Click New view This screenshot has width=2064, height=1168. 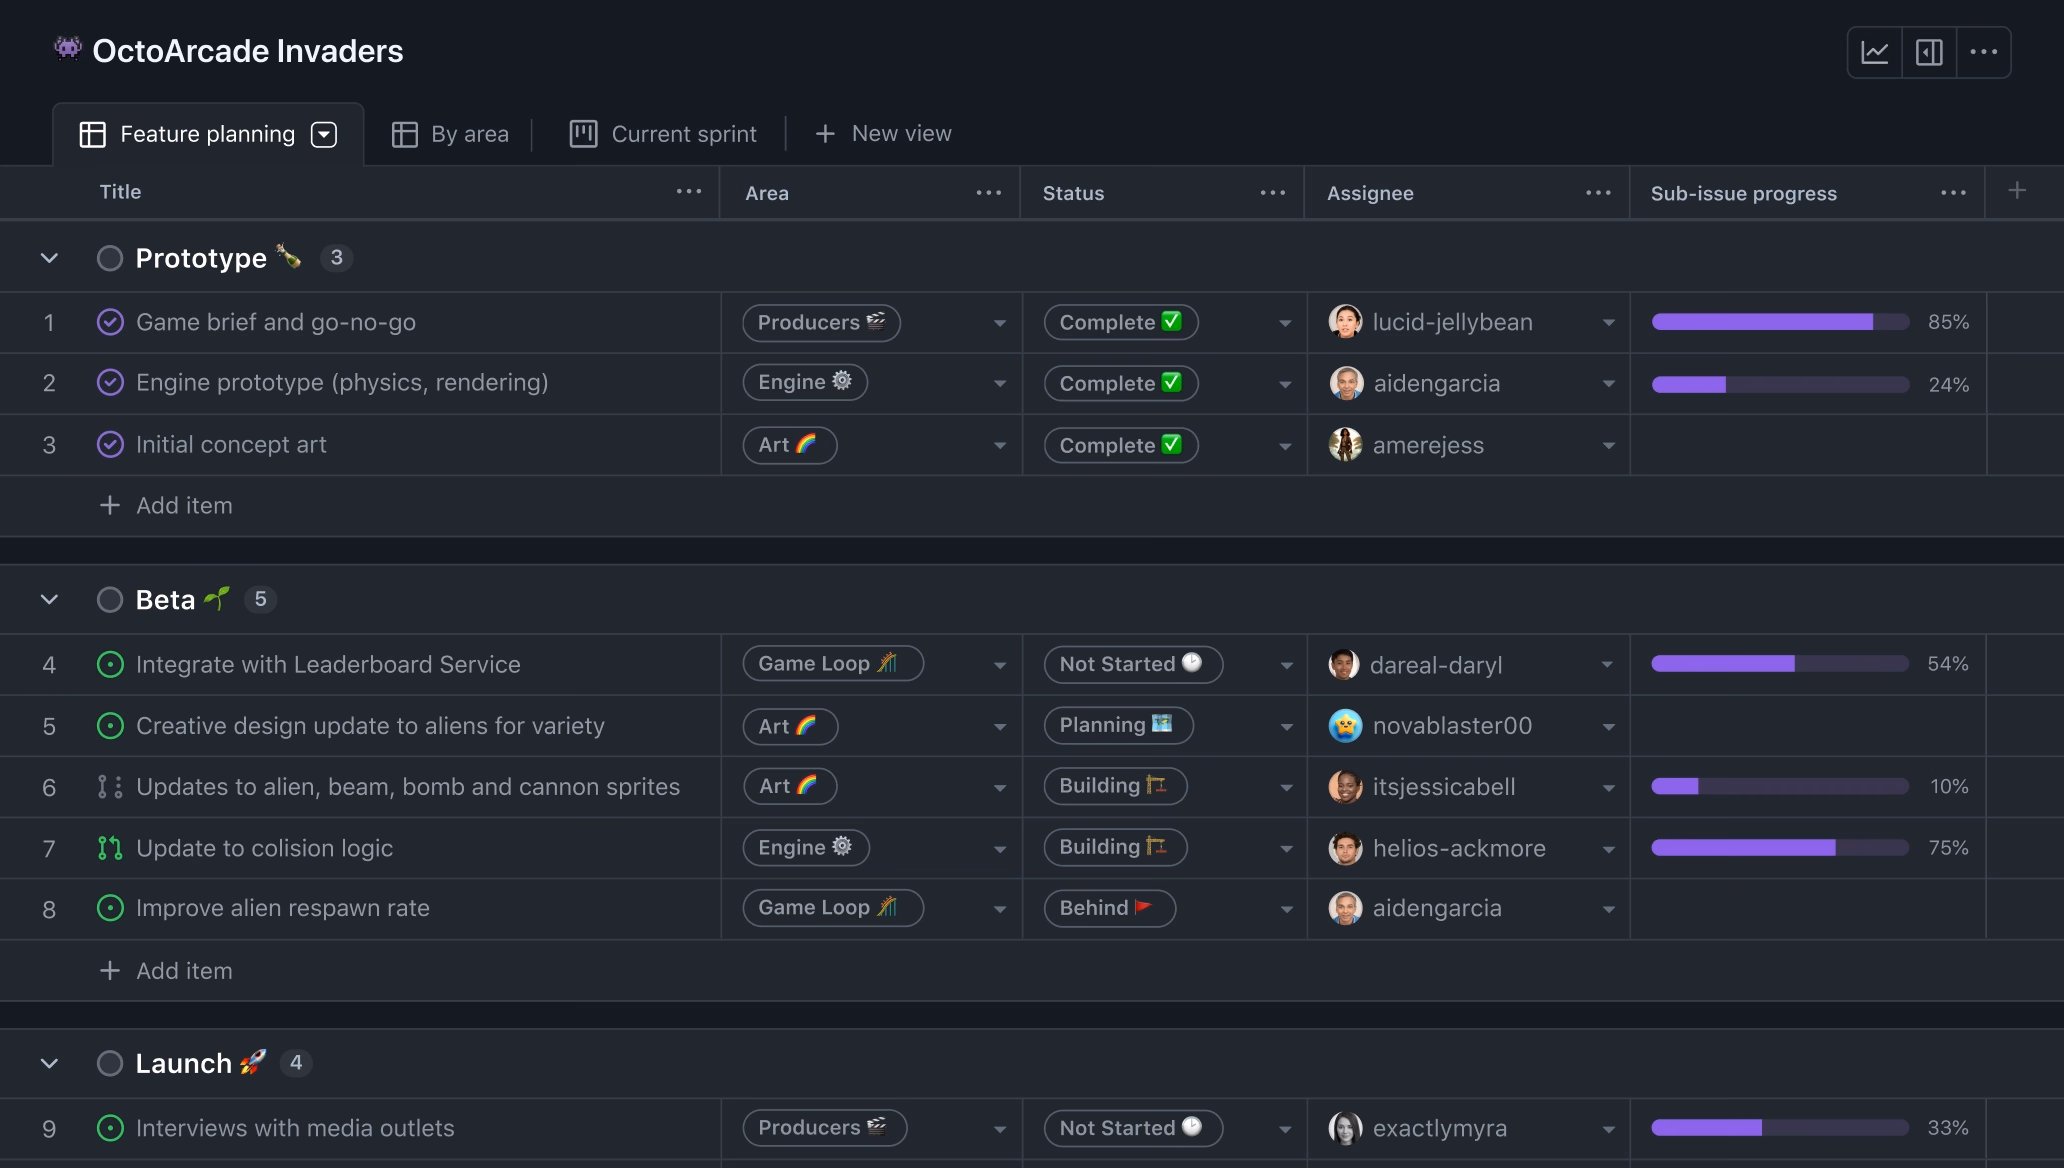pyautogui.click(x=884, y=133)
